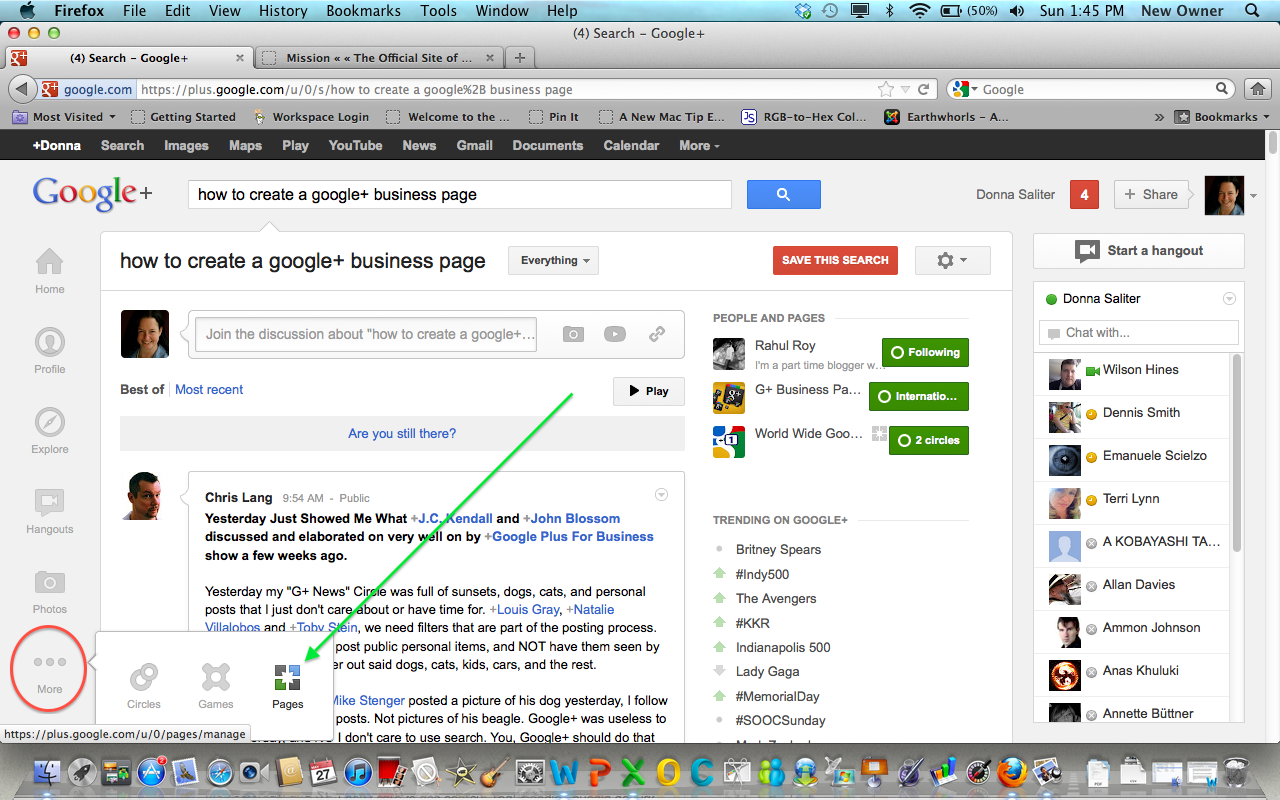1280x800 pixels.
Task: Open the Bookmarks menu in menu bar
Action: (363, 11)
